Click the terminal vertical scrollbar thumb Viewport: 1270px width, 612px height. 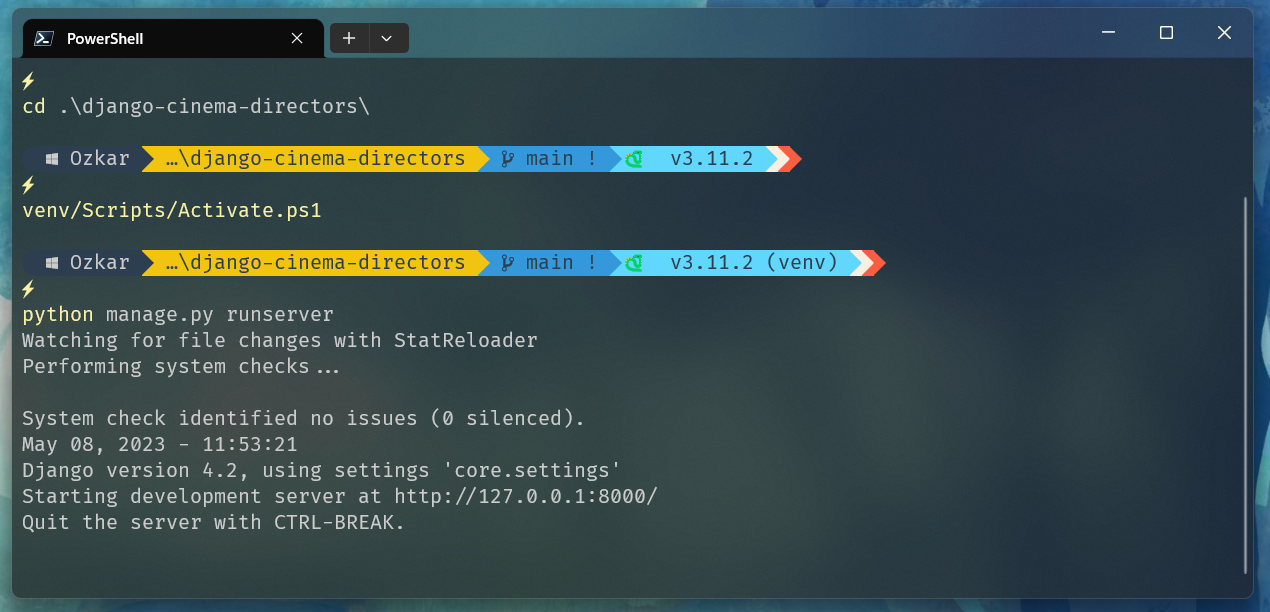click(x=1245, y=385)
